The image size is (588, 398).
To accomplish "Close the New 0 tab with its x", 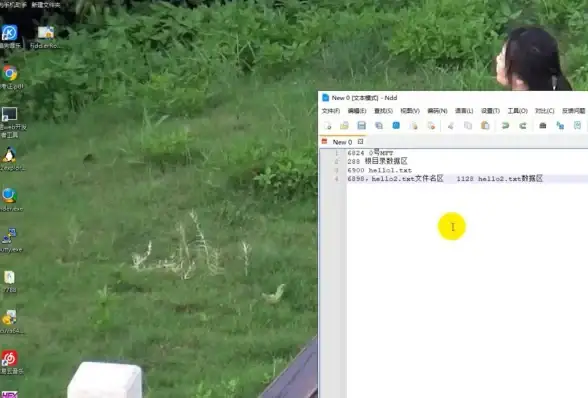I will pos(360,141).
